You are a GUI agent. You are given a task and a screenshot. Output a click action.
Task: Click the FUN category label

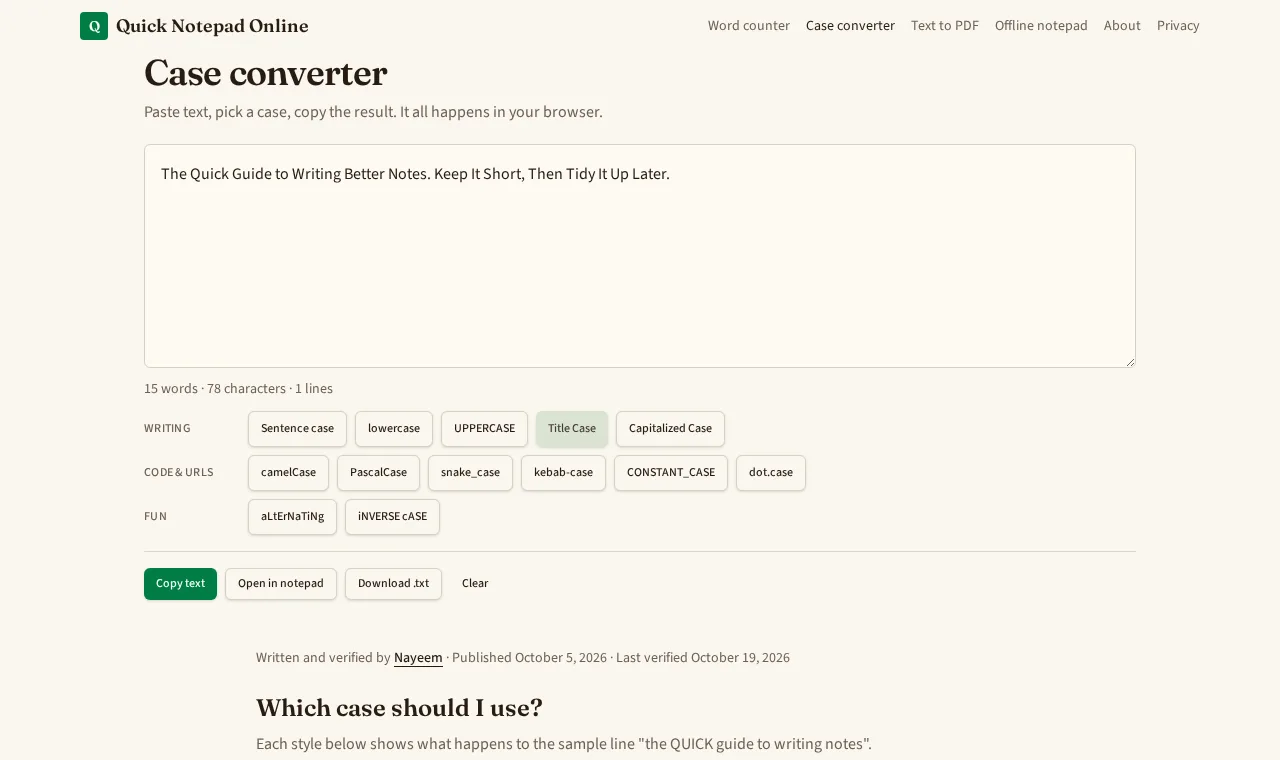(x=155, y=517)
